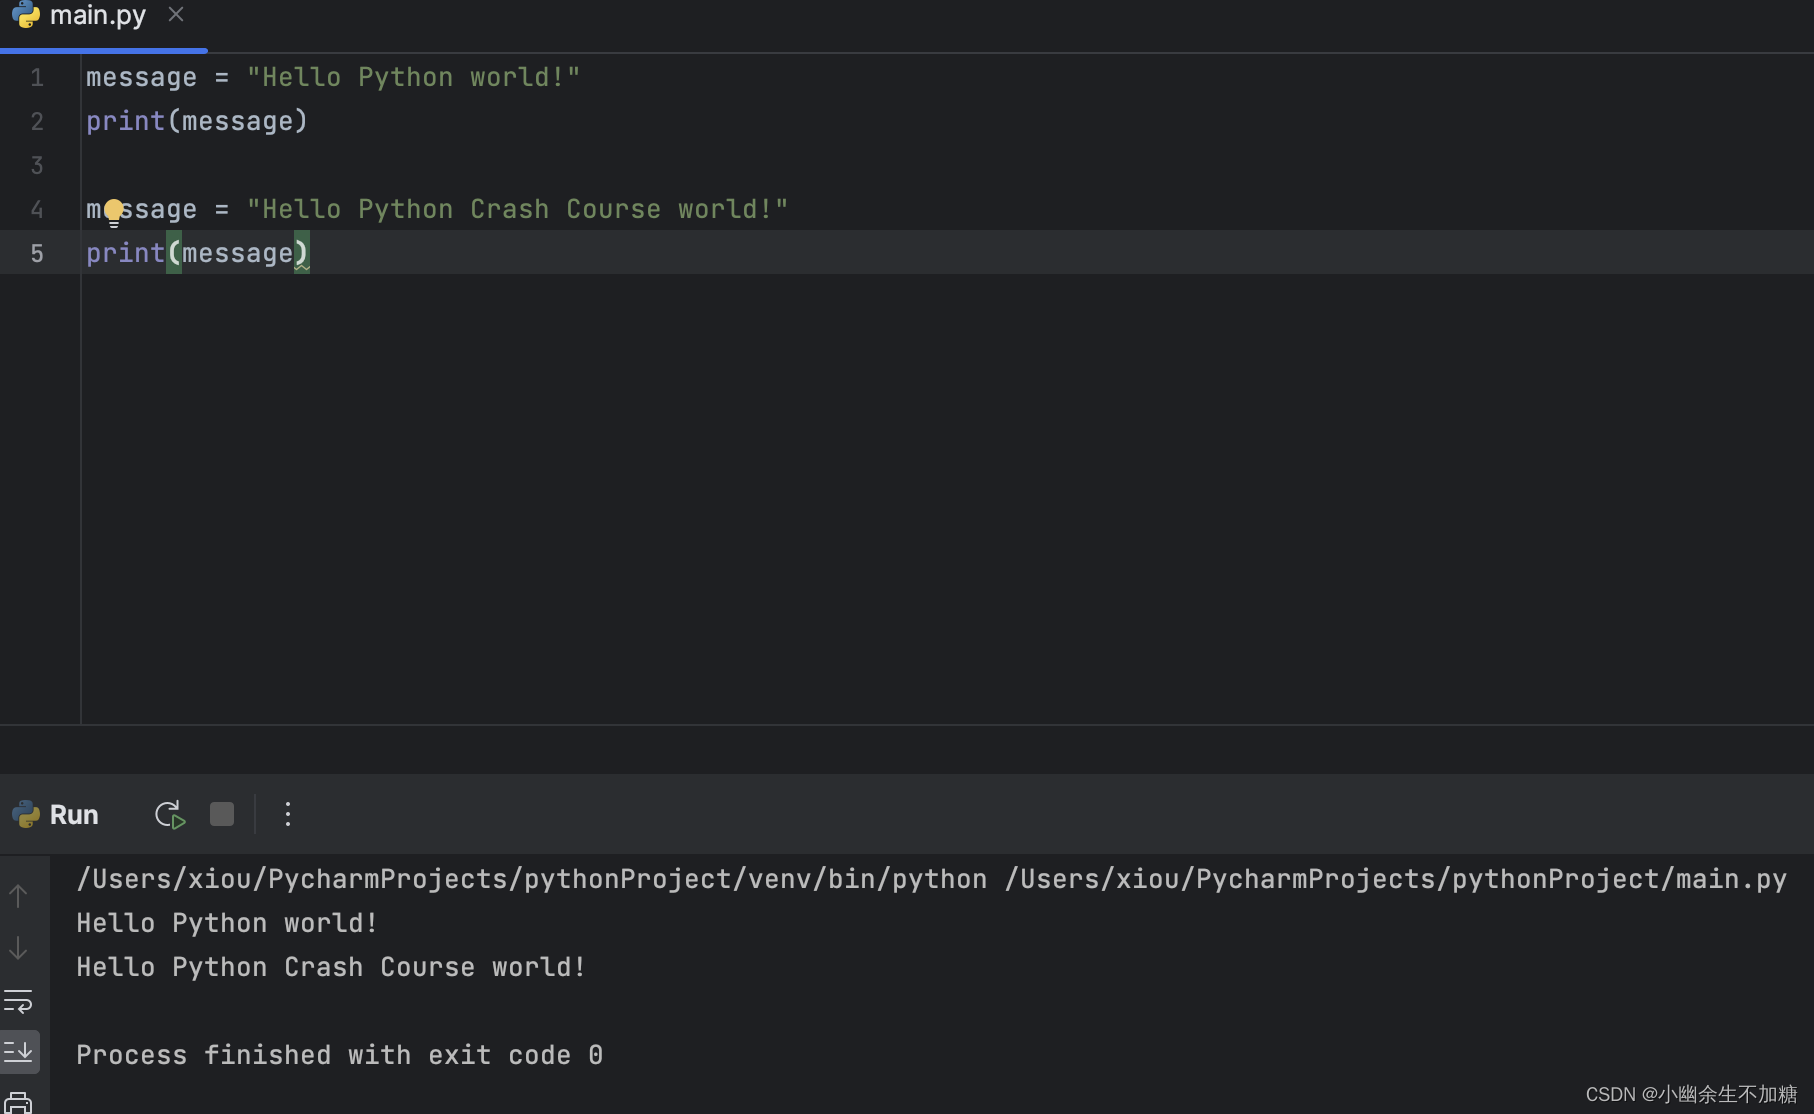Image resolution: width=1814 pixels, height=1114 pixels.
Task: Select line number 4 in the gutter
Action: tap(37, 210)
